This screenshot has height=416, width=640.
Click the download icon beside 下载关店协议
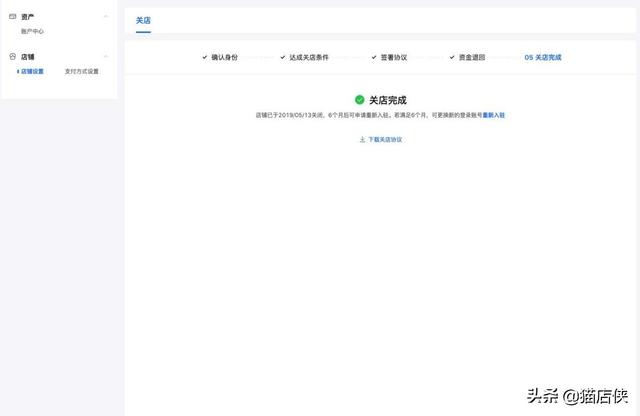point(362,140)
